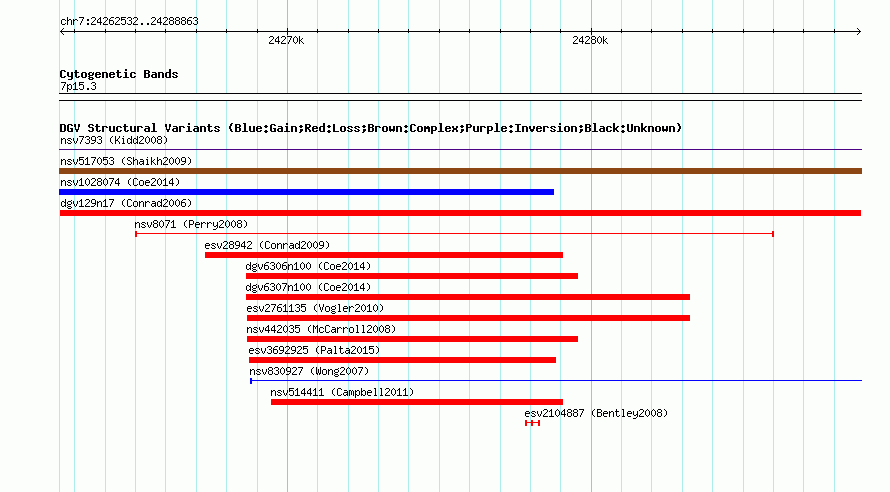The width and height of the screenshot is (890, 492).
Task: Select the thin blue nsv830927 gain line
Action: tap(556, 381)
